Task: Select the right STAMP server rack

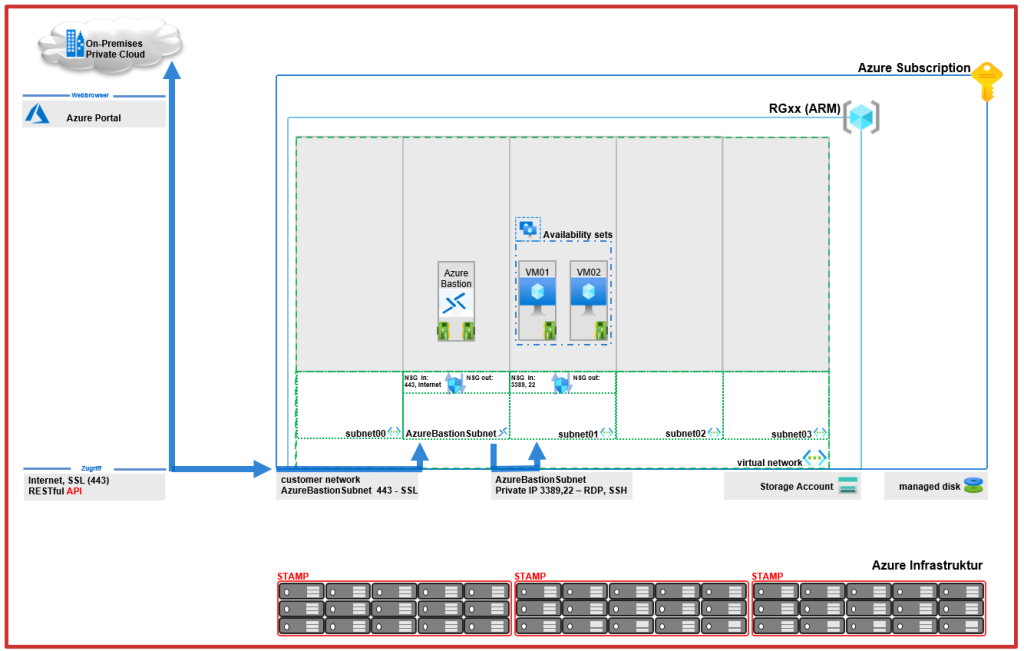Action: 869,609
